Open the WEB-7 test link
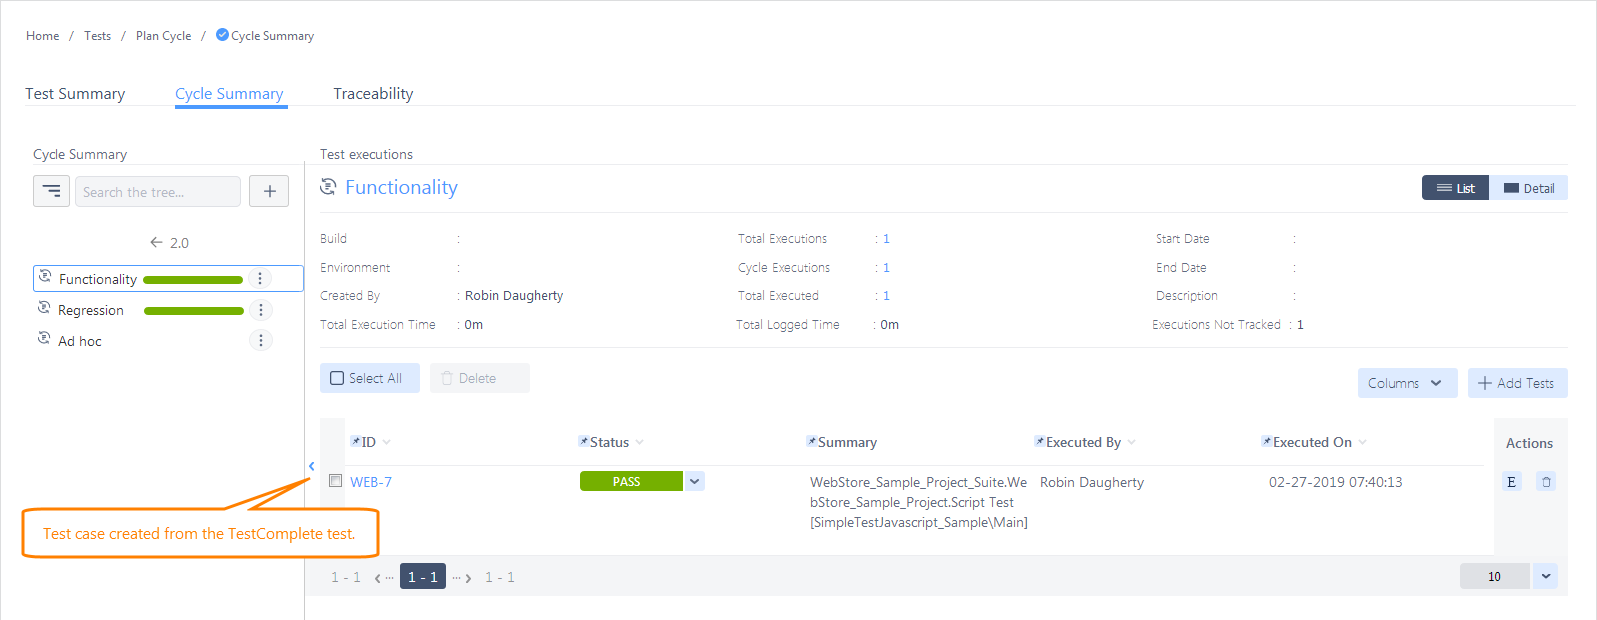This screenshot has width=1597, height=620. click(371, 482)
